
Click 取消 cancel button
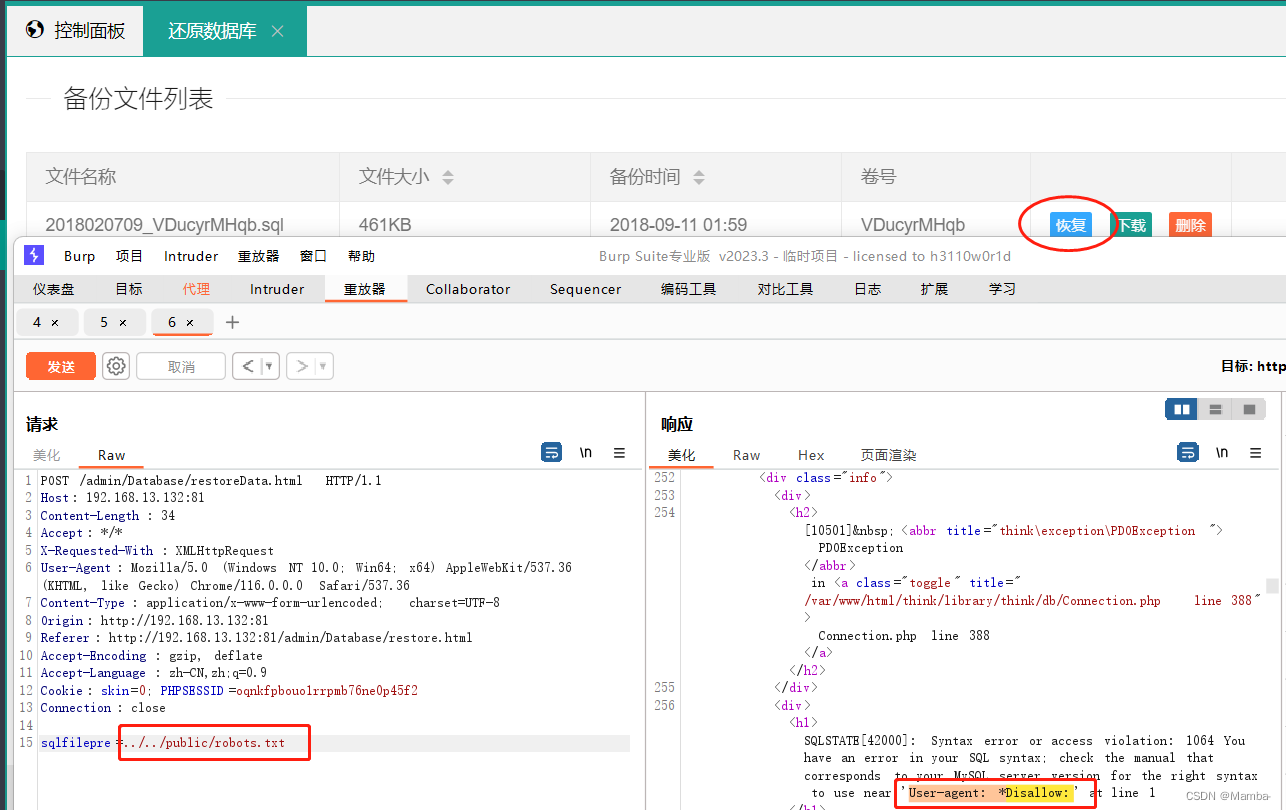(181, 366)
